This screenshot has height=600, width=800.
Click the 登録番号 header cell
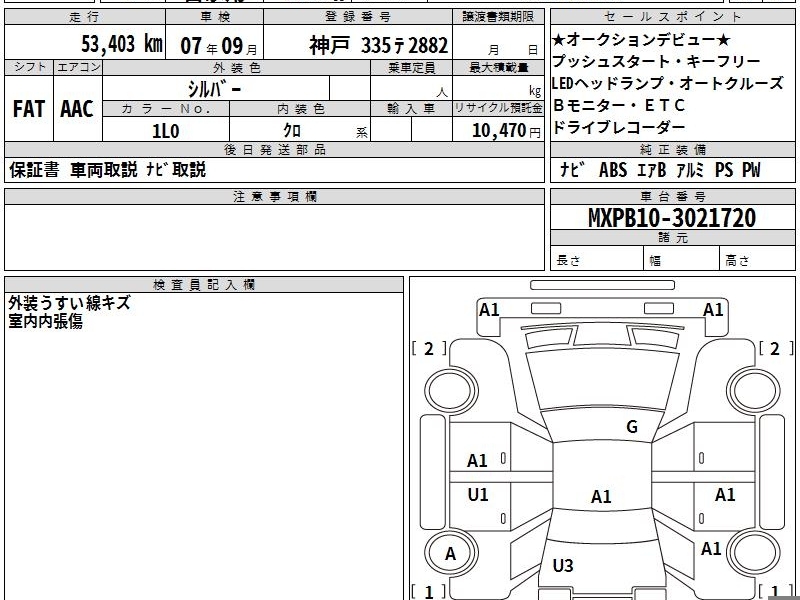coord(358,17)
